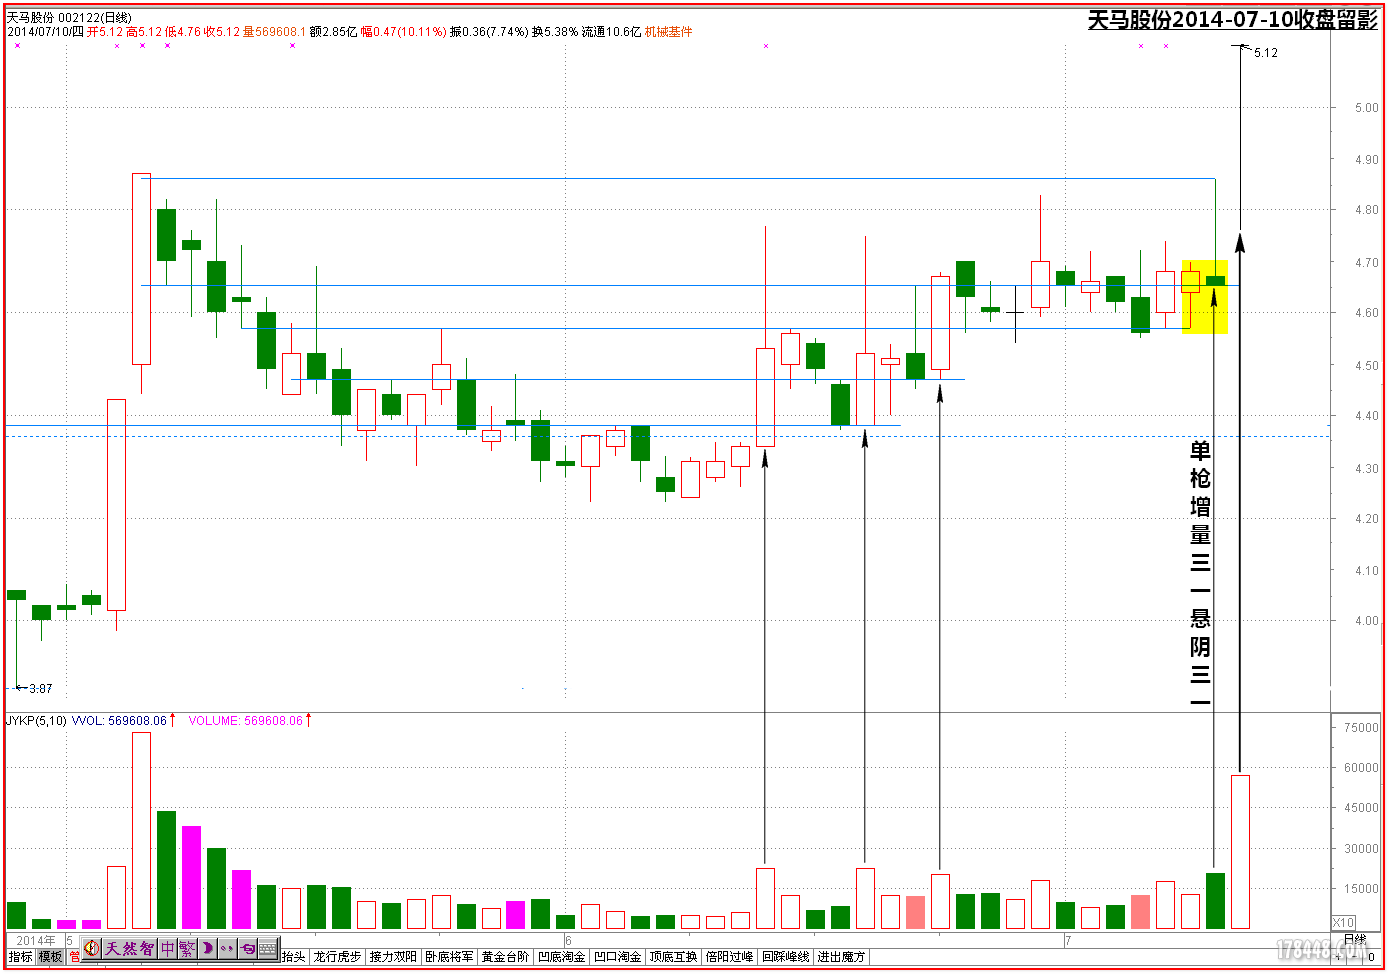Click the input method logo icon

click(91, 948)
